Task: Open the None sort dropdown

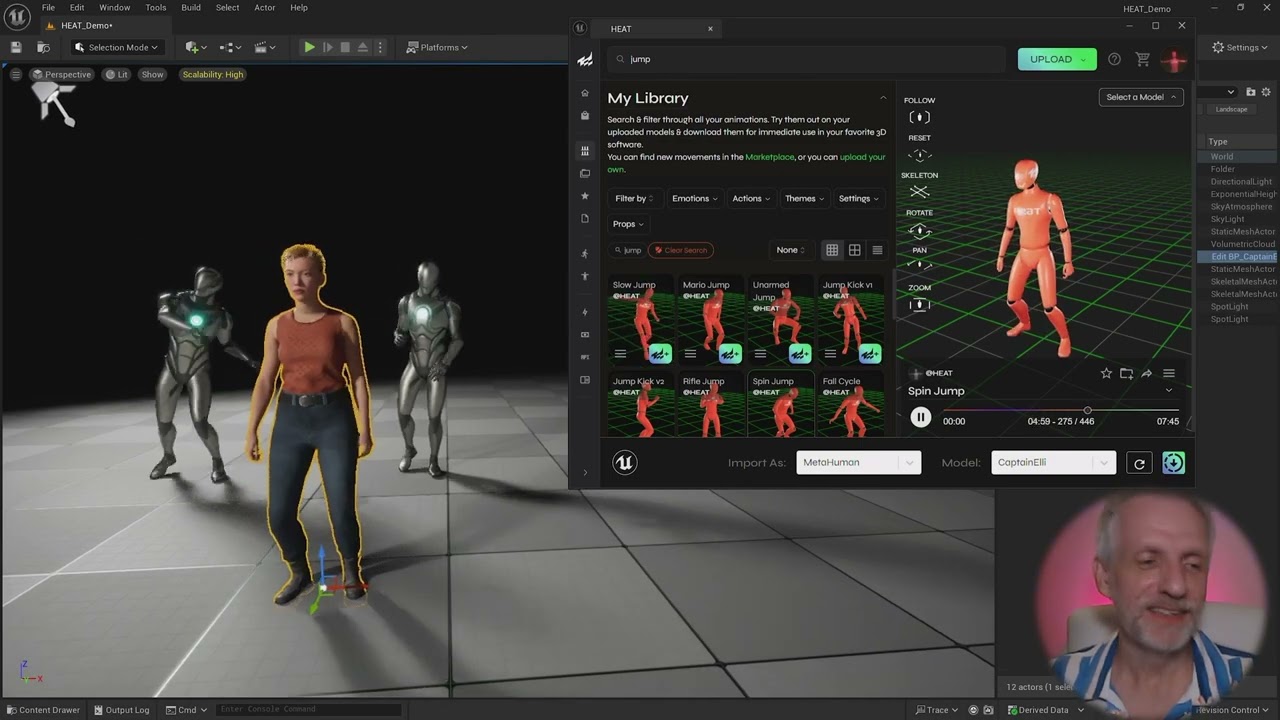Action: [791, 250]
